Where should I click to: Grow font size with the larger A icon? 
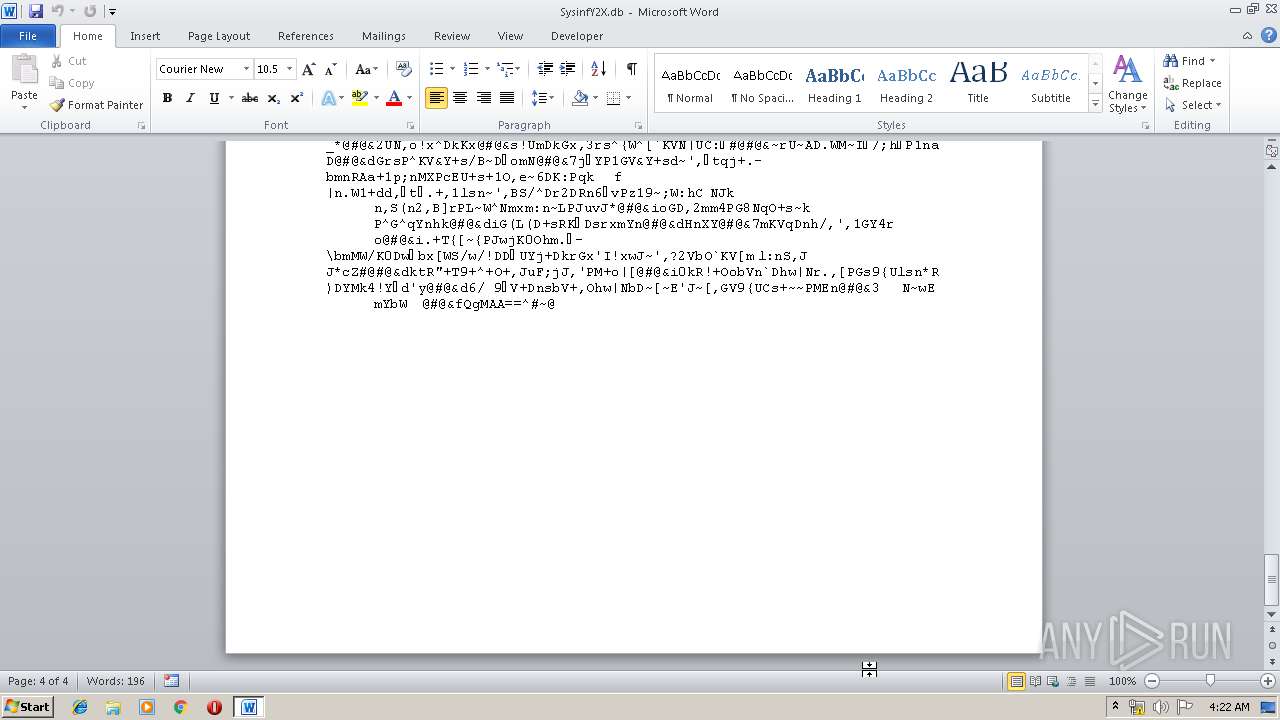pos(308,69)
